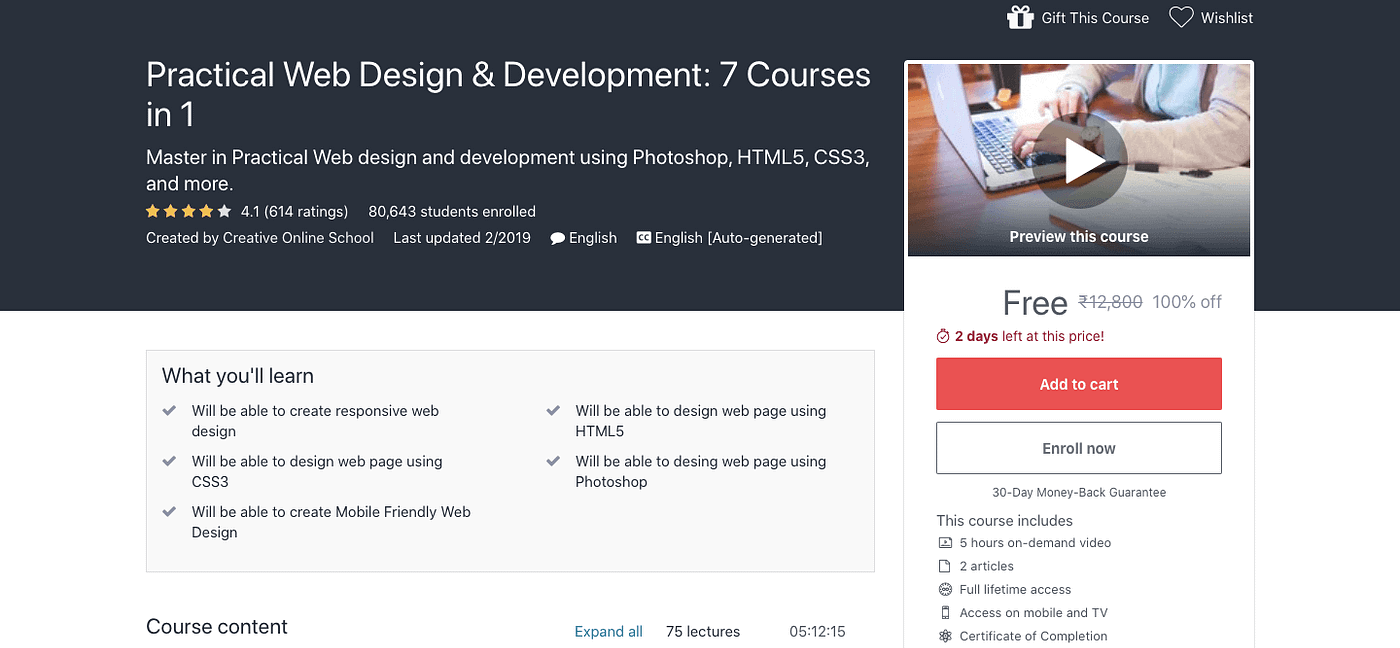Click the 'Course content' heading
Image resolution: width=1400 pixels, height=648 pixels.
click(217, 627)
